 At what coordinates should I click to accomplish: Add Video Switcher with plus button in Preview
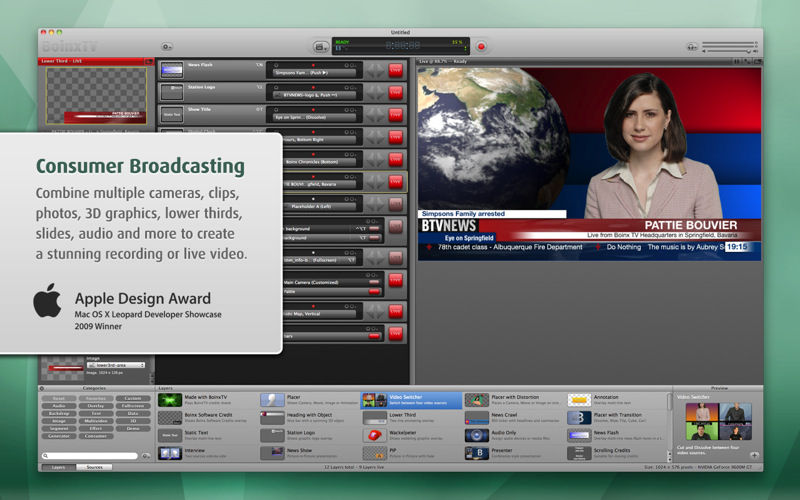coord(754,455)
